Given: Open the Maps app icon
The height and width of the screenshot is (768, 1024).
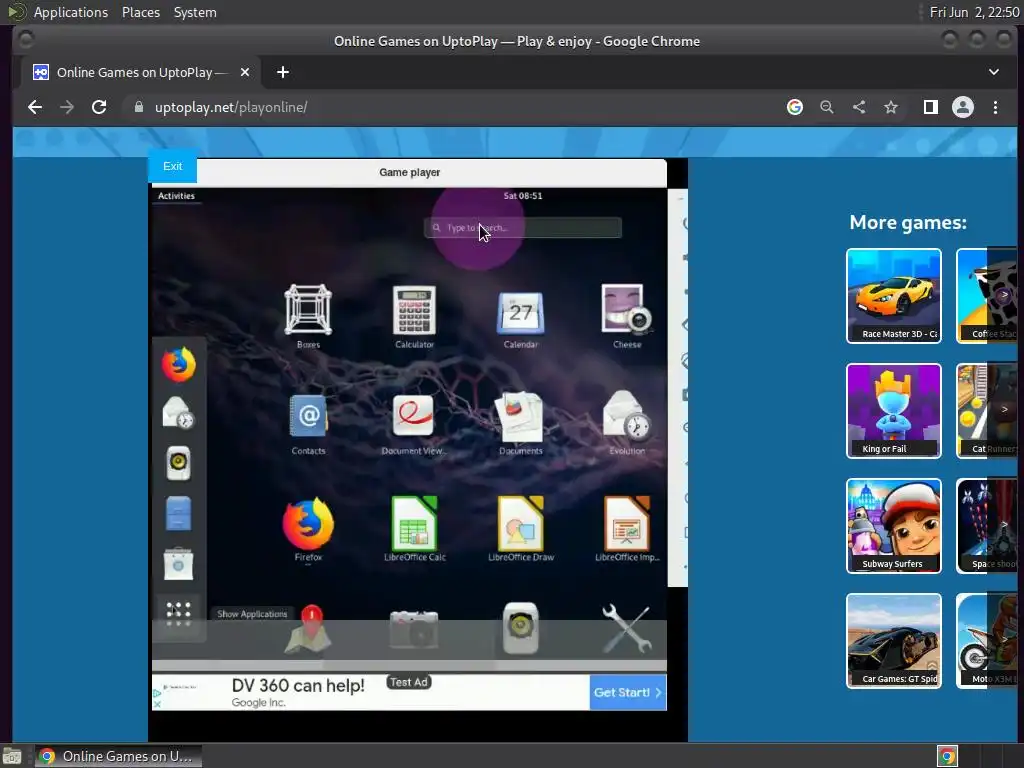Looking at the screenshot, I should tap(308, 630).
